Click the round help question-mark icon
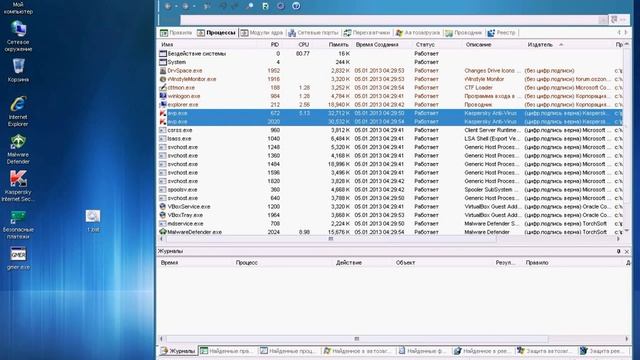 (x=296, y=6)
